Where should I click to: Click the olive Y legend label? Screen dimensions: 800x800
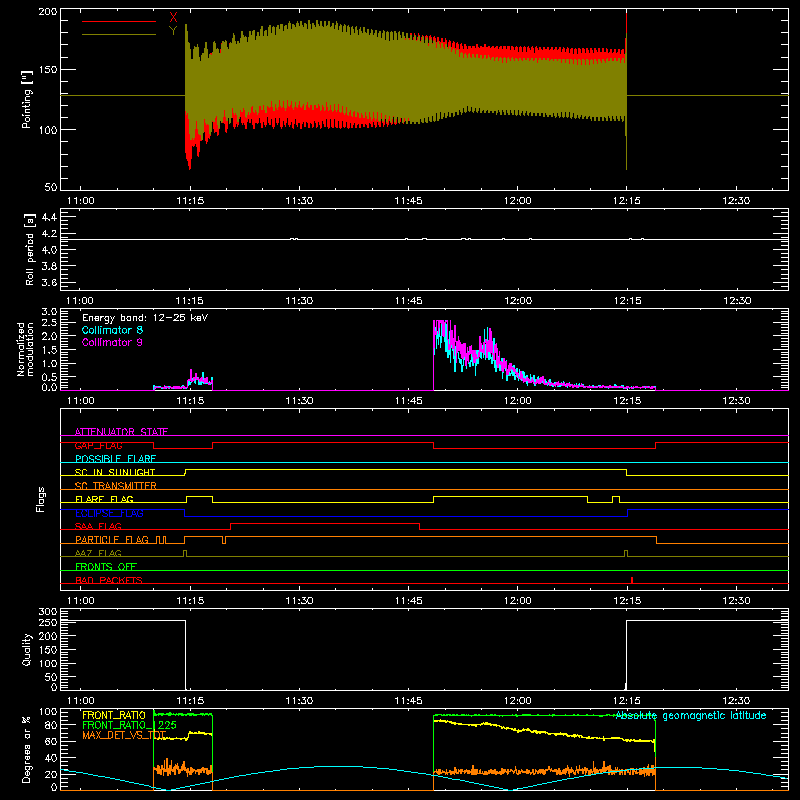click(173, 31)
